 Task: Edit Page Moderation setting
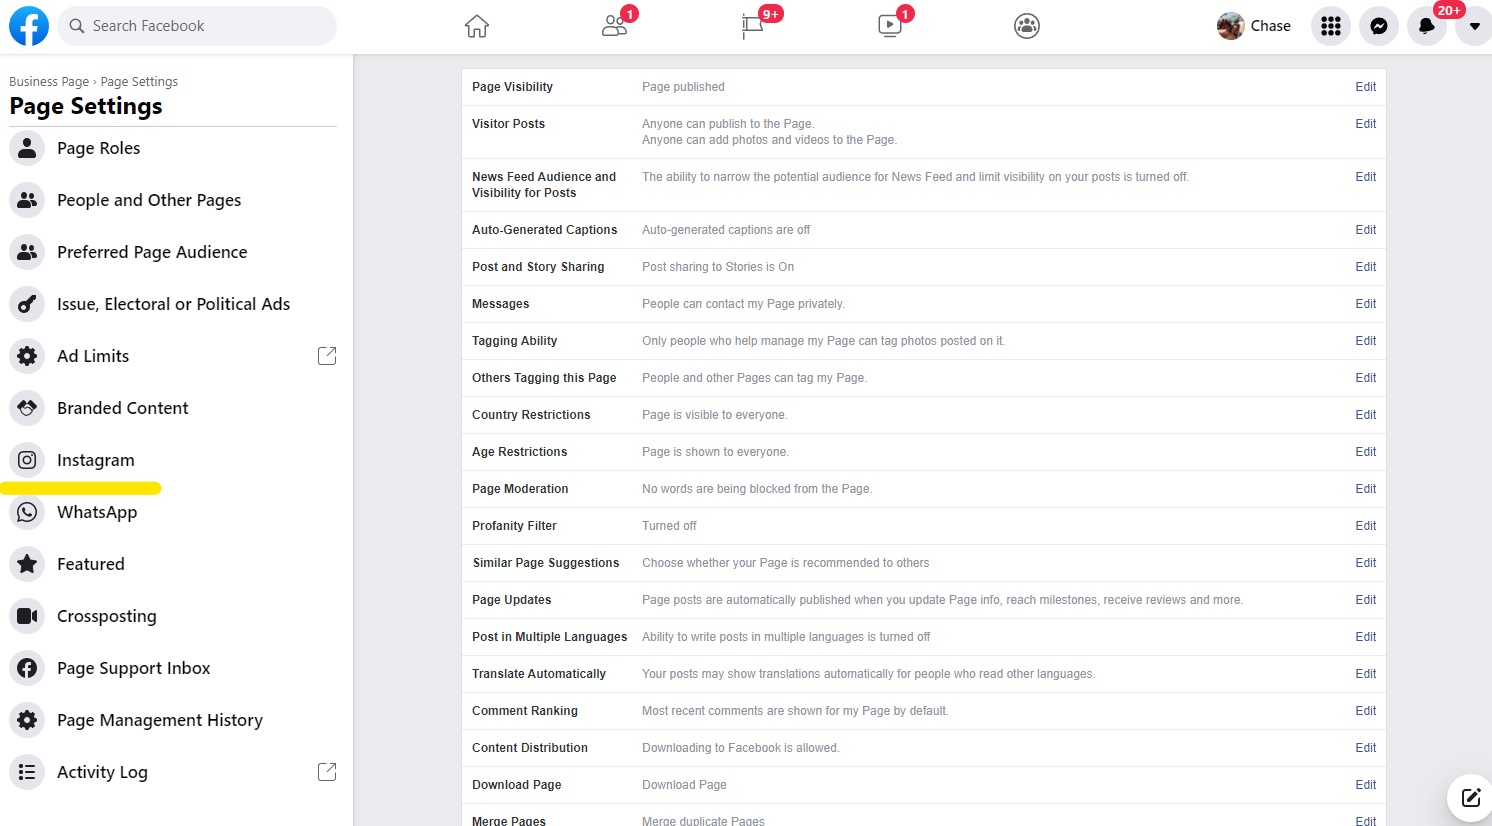[1366, 489]
